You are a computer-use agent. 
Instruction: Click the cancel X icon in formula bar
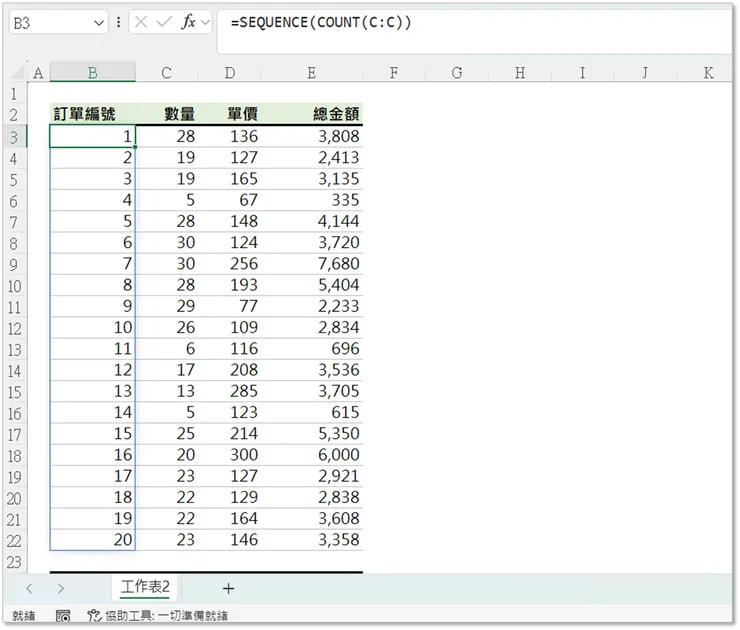(x=141, y=22)
